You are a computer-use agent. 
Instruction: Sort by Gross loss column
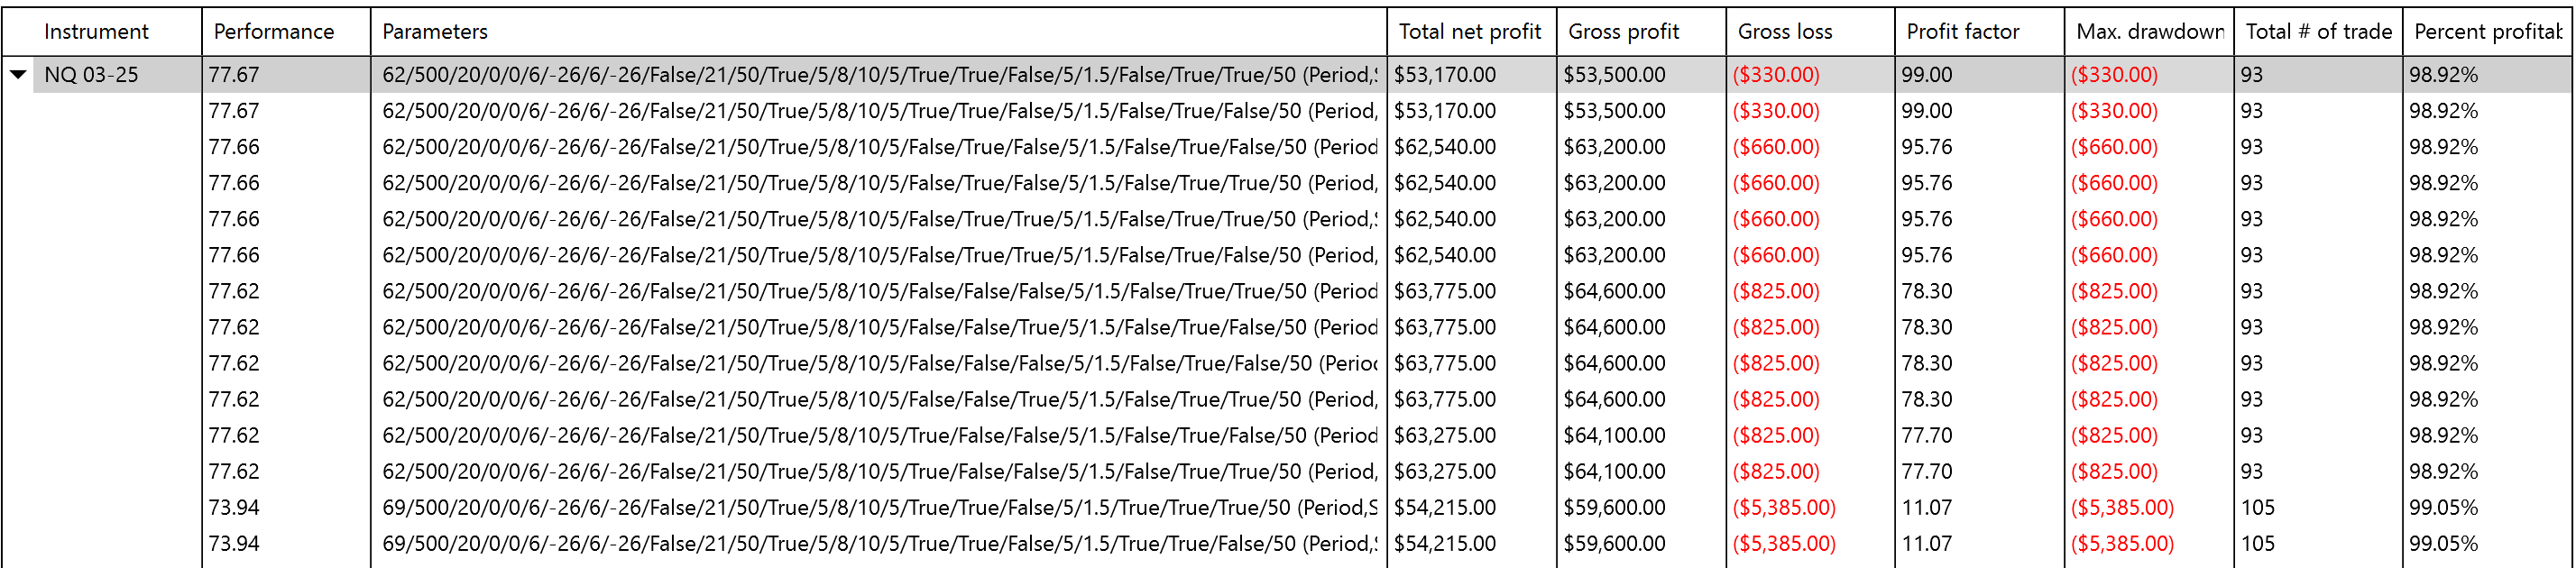(x=1785, y=31)
